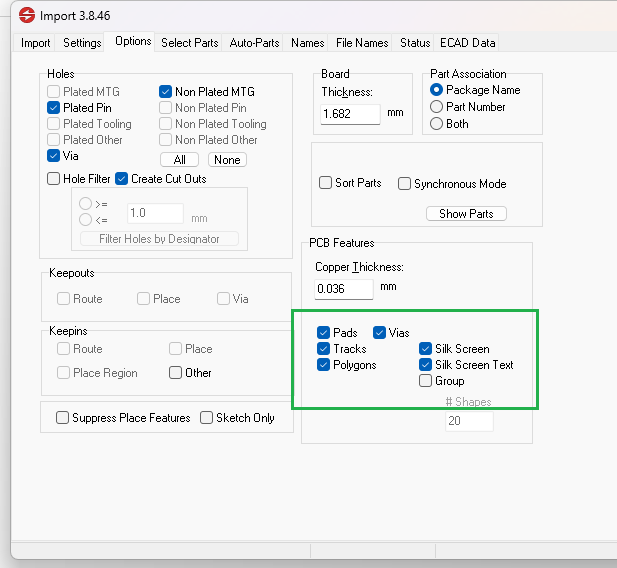
Task: Toggle the Via holes checkbox
Action: click(54, 156)
